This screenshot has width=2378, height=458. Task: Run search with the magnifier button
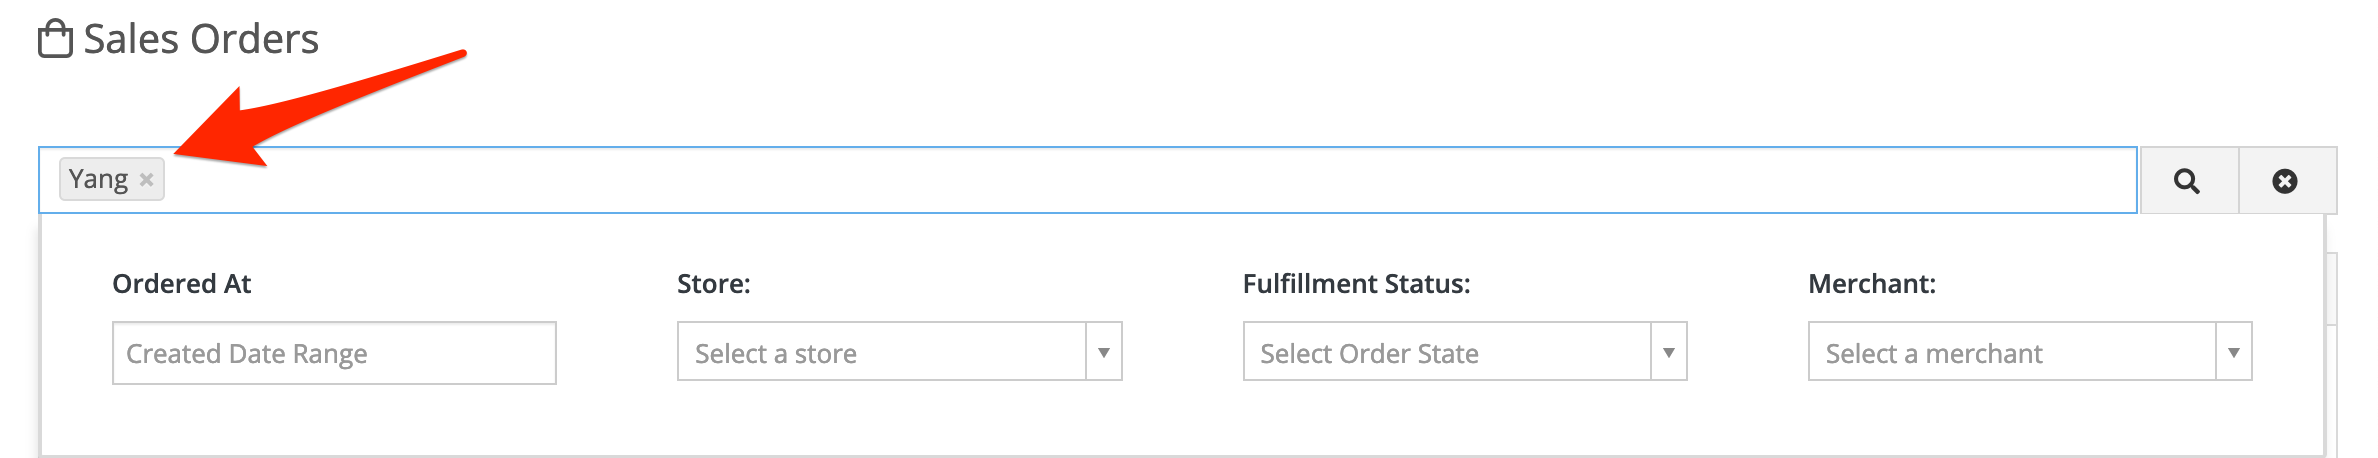pyautogui.click(x=2187, y=181)
